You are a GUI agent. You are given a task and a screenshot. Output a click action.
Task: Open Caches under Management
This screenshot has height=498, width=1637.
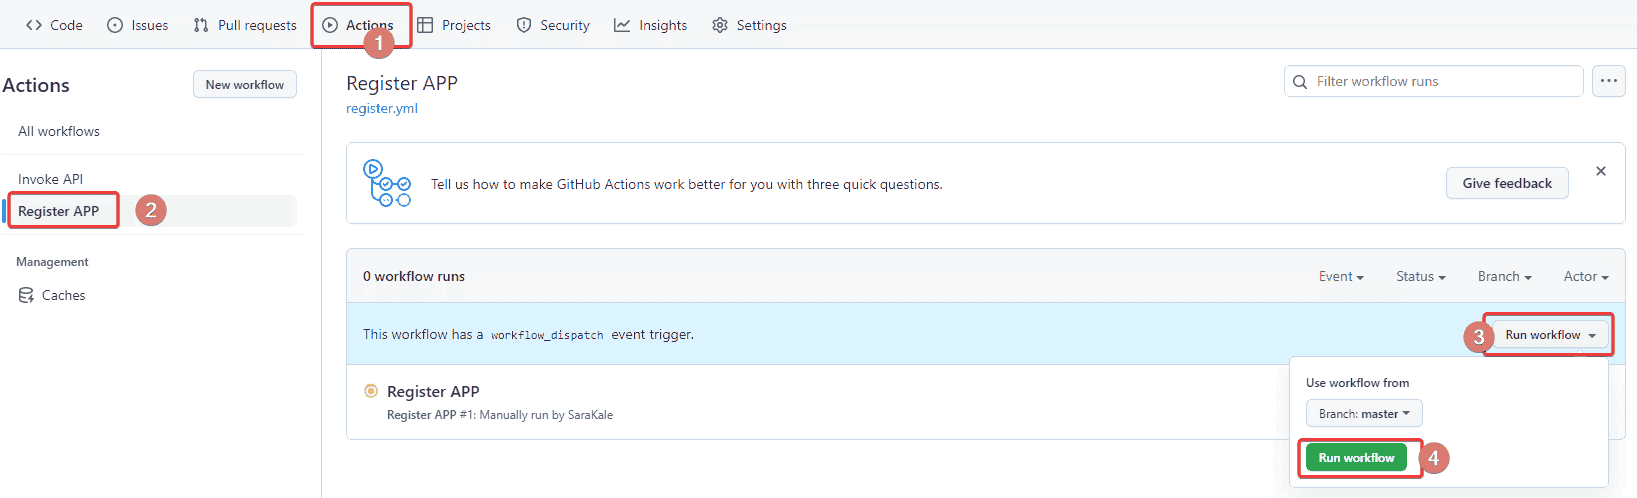click(63, 295)
